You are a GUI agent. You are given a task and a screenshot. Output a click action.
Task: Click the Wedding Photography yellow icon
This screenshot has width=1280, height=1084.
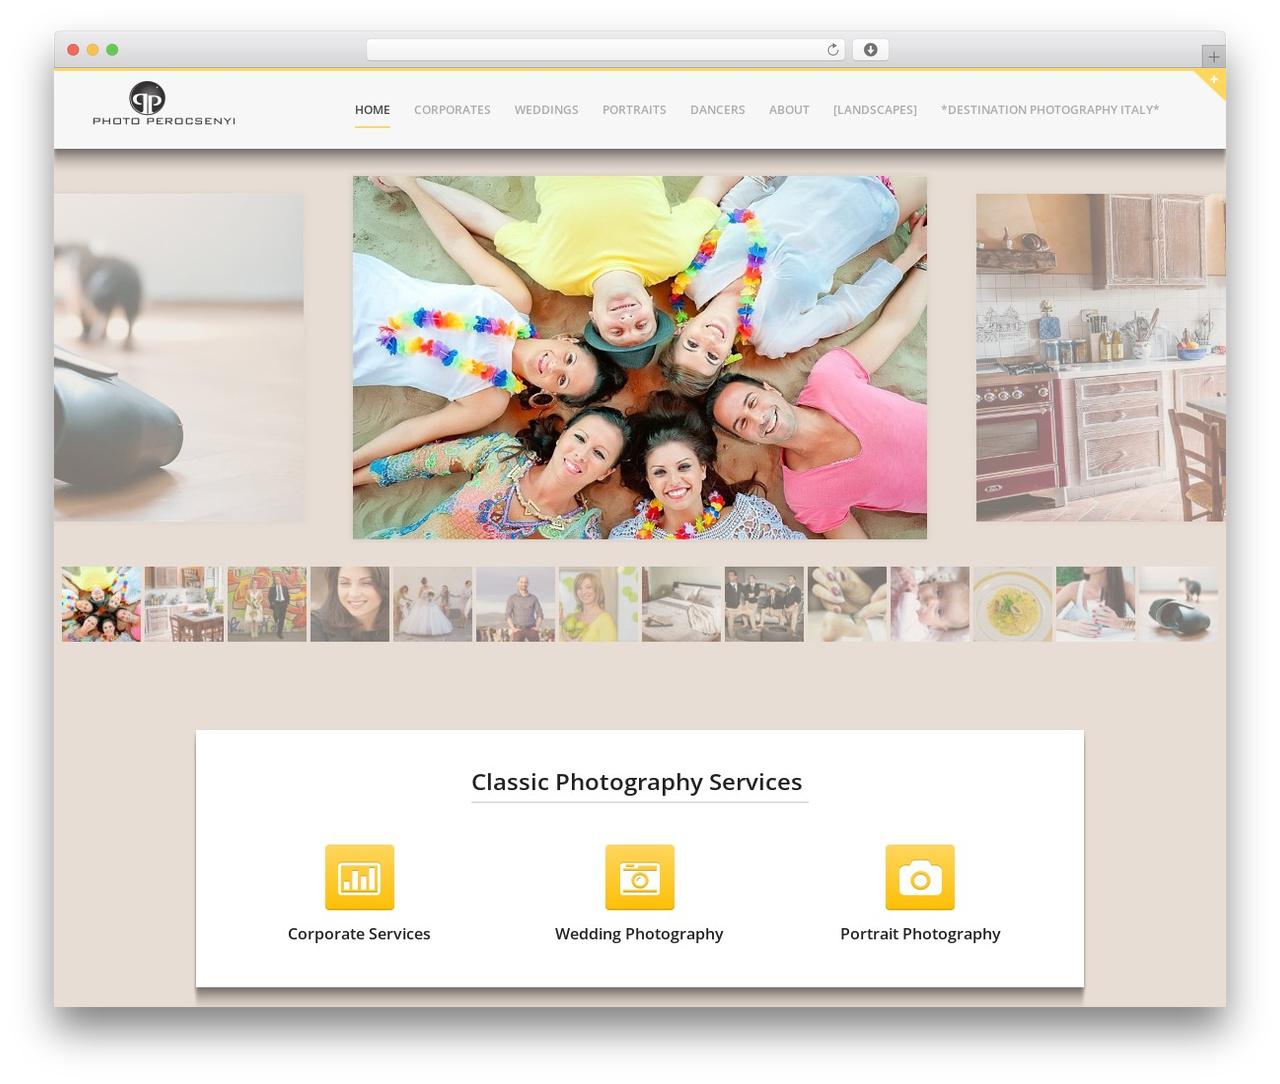639,877
